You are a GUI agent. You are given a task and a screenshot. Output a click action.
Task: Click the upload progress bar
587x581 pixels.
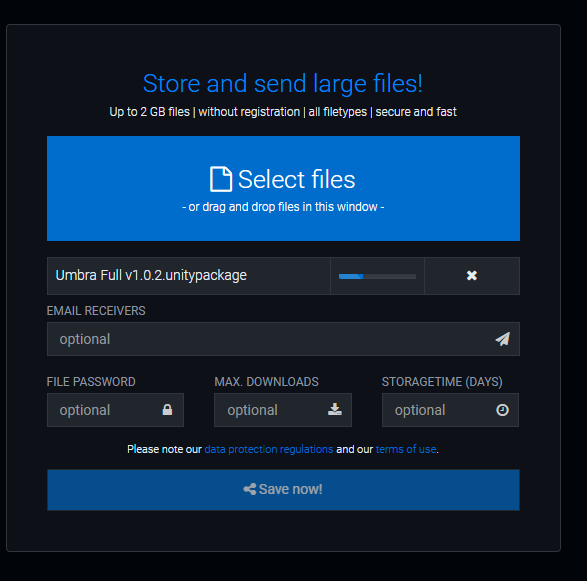377,276
